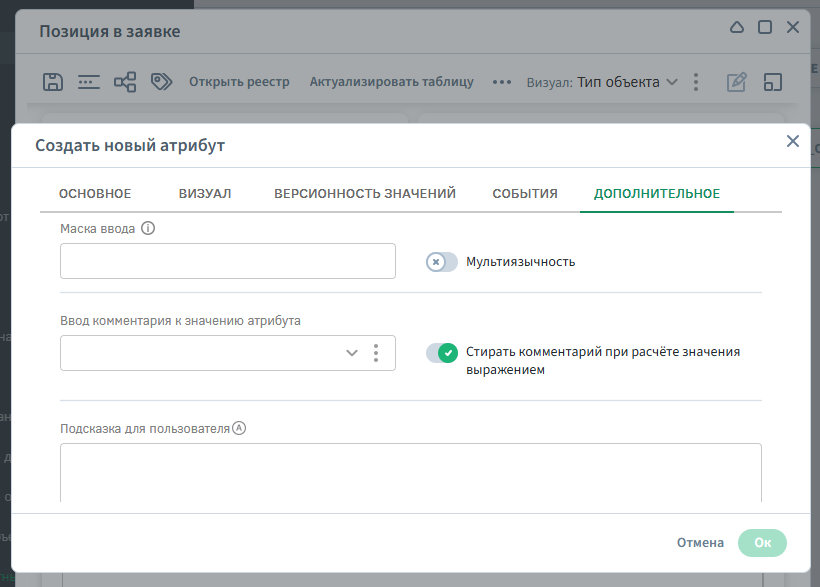Click the layout panel icon at toolbar right
820x587 pixels.
point(772,82)
